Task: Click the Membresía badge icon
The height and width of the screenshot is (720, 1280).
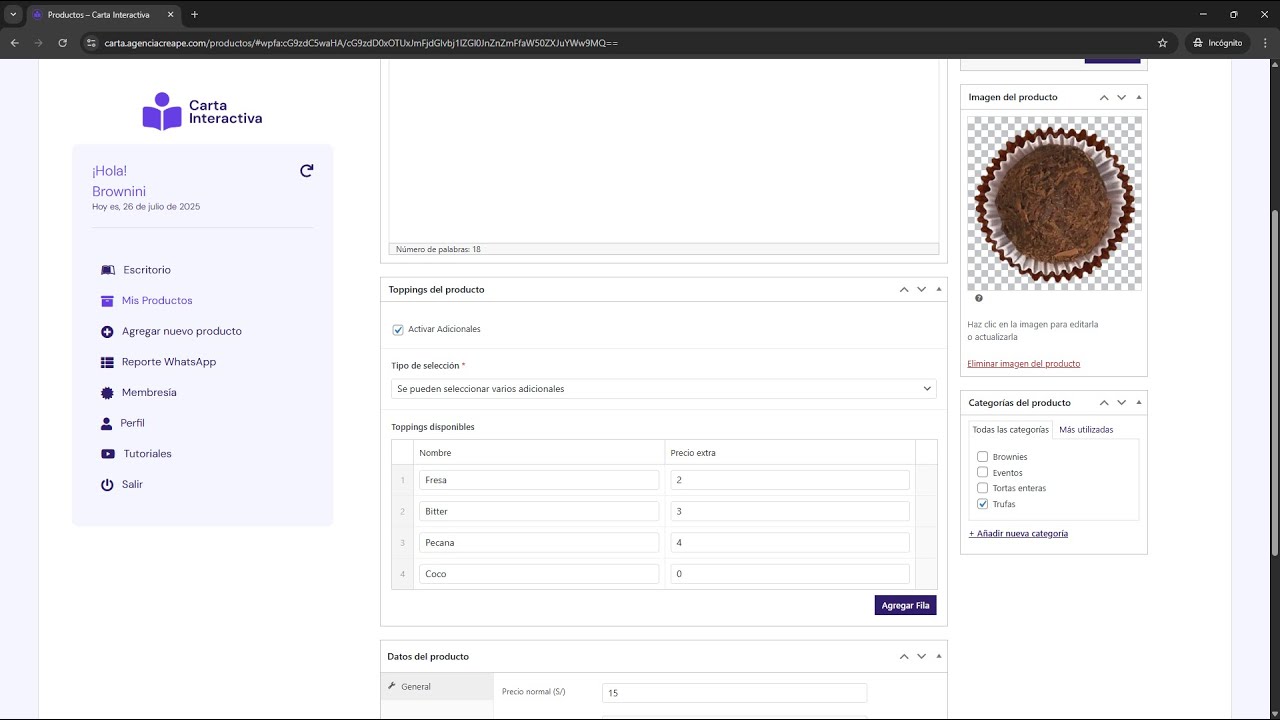Action: point(107,393)
